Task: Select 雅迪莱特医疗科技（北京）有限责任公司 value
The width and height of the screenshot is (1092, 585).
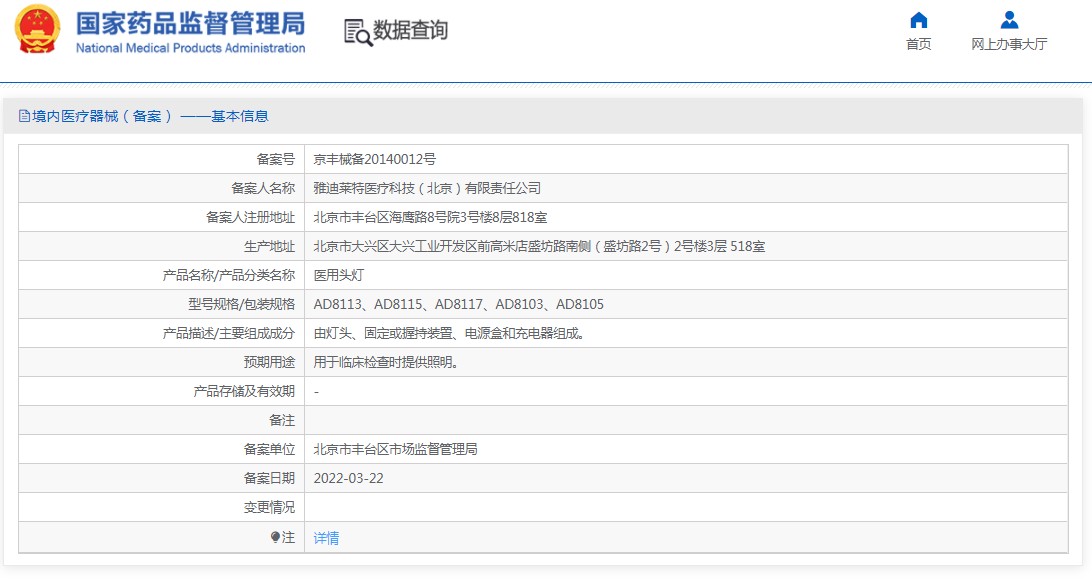Action: click(x=427, y=188)
